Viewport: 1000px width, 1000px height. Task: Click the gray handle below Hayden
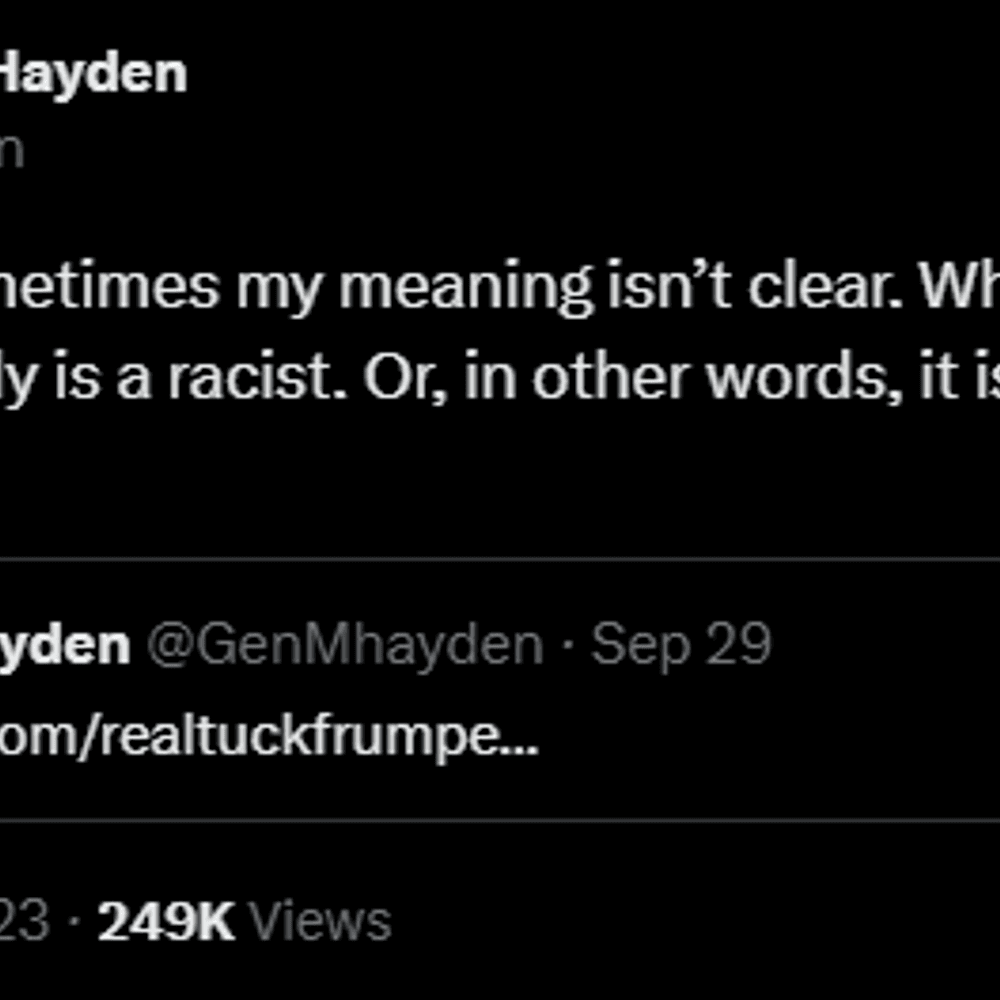pos(11,152)
